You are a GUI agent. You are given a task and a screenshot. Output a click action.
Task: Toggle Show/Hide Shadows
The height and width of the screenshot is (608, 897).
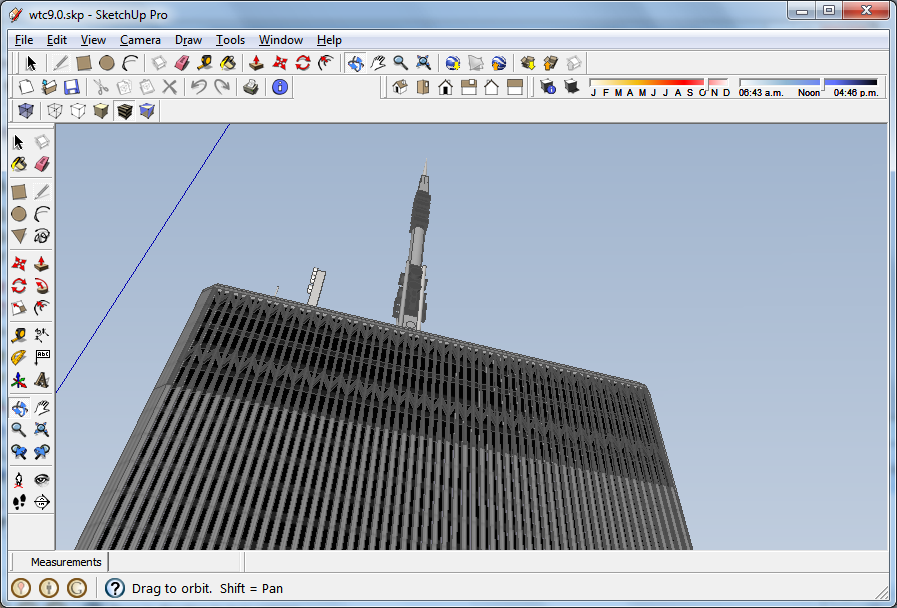571,87
